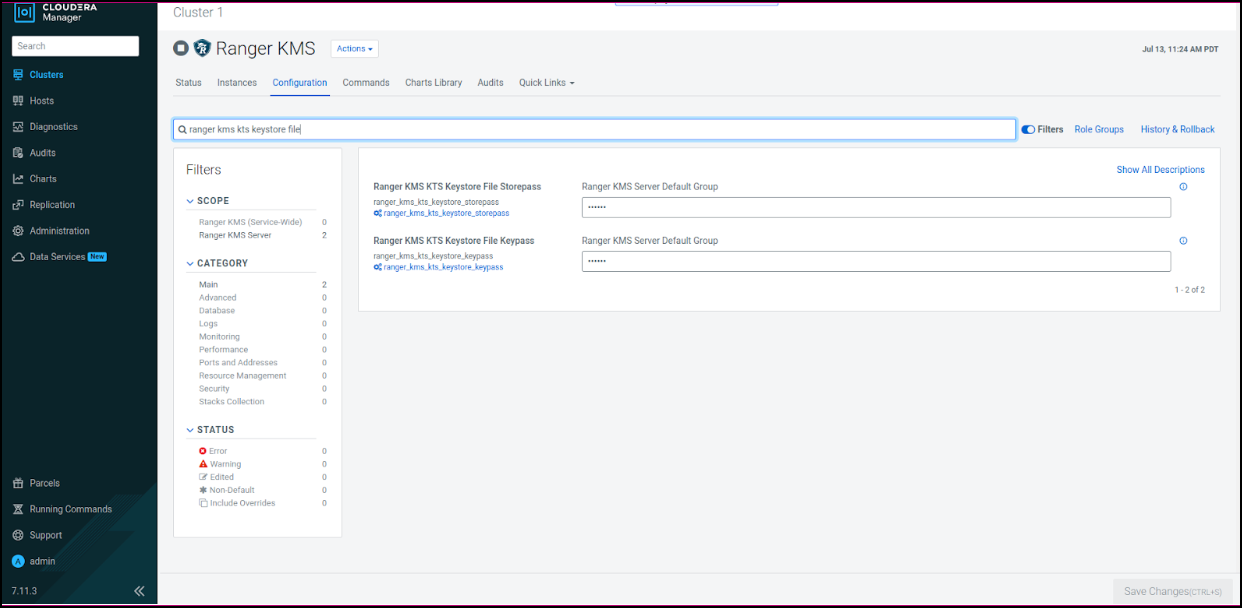
Task: Toggle the Include Overrides status filter
Action: coord(203,503)
